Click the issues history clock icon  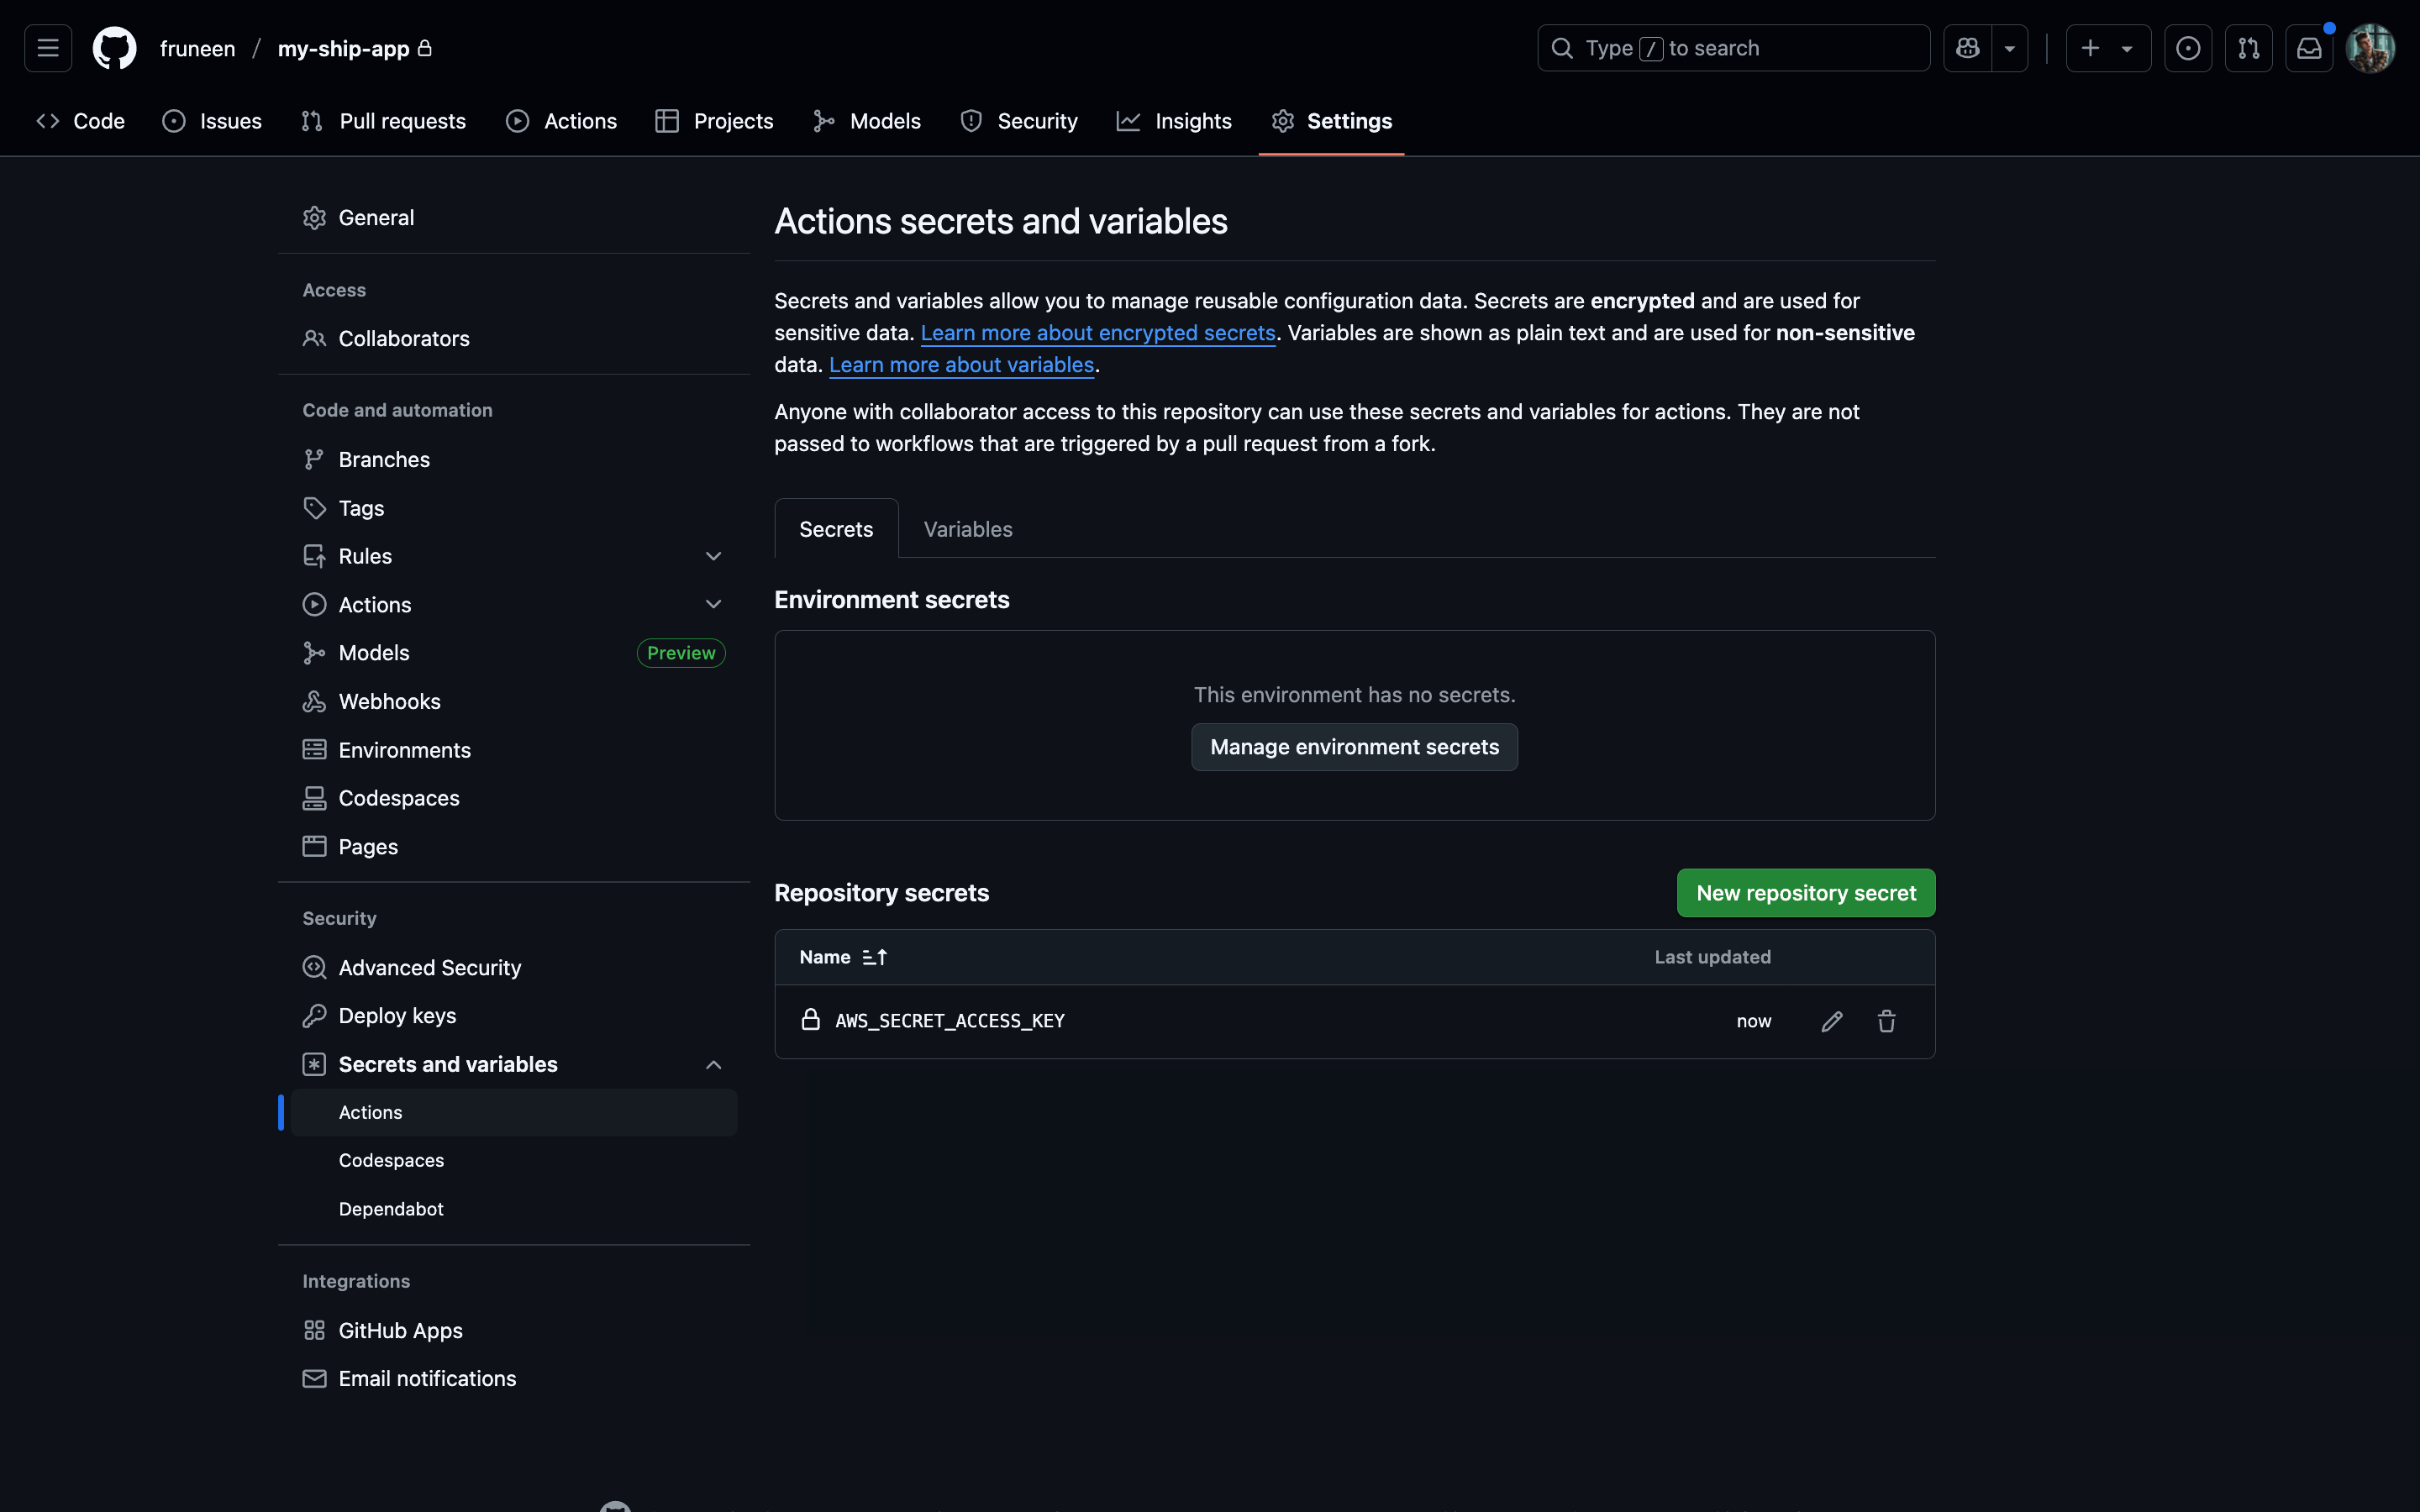tap(2188, 47)
